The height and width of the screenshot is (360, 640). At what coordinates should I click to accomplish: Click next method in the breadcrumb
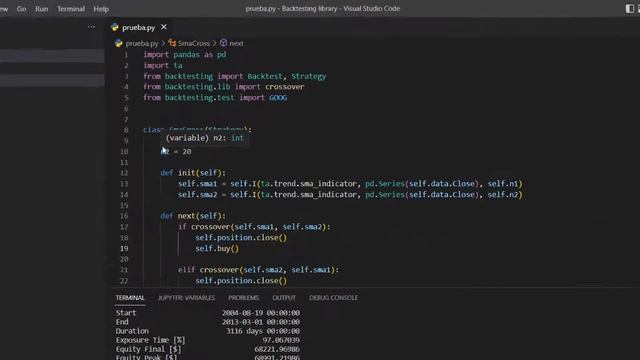236,43
